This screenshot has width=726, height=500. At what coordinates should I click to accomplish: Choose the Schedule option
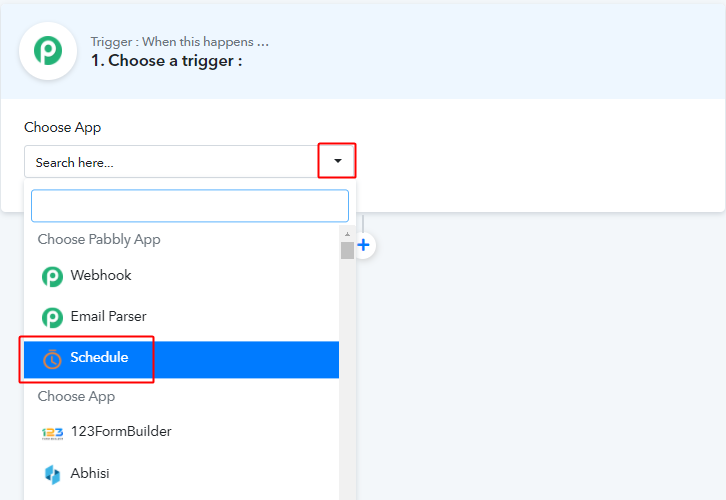[182, 359]
